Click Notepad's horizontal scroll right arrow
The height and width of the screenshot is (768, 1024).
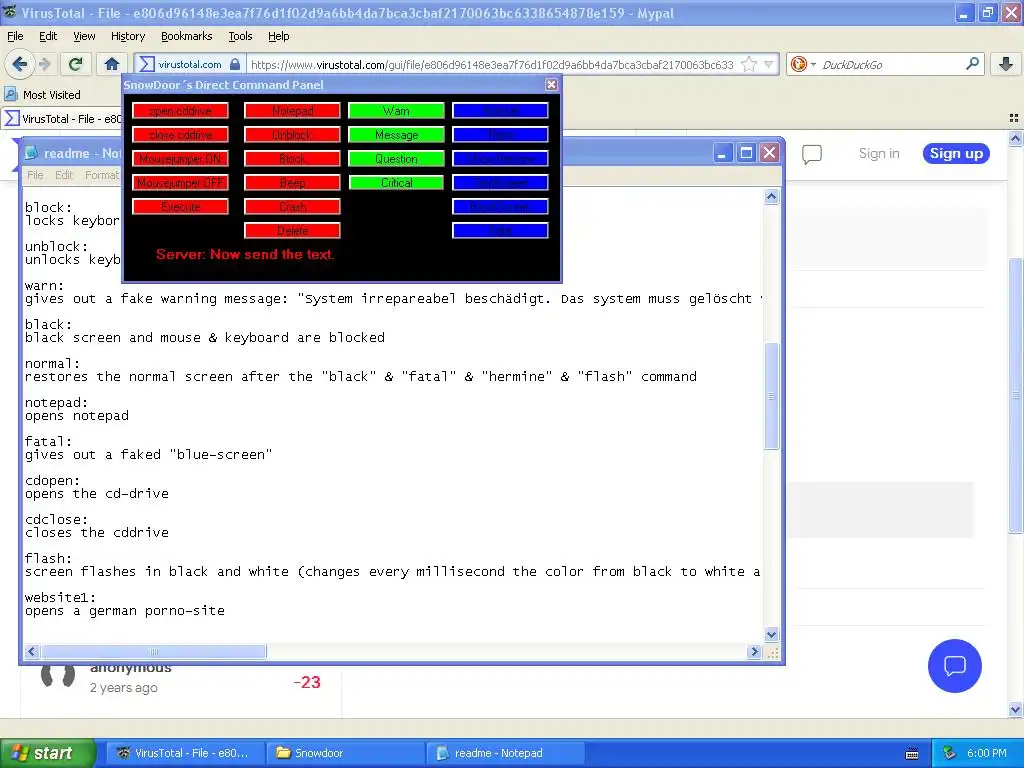point(754,652)
